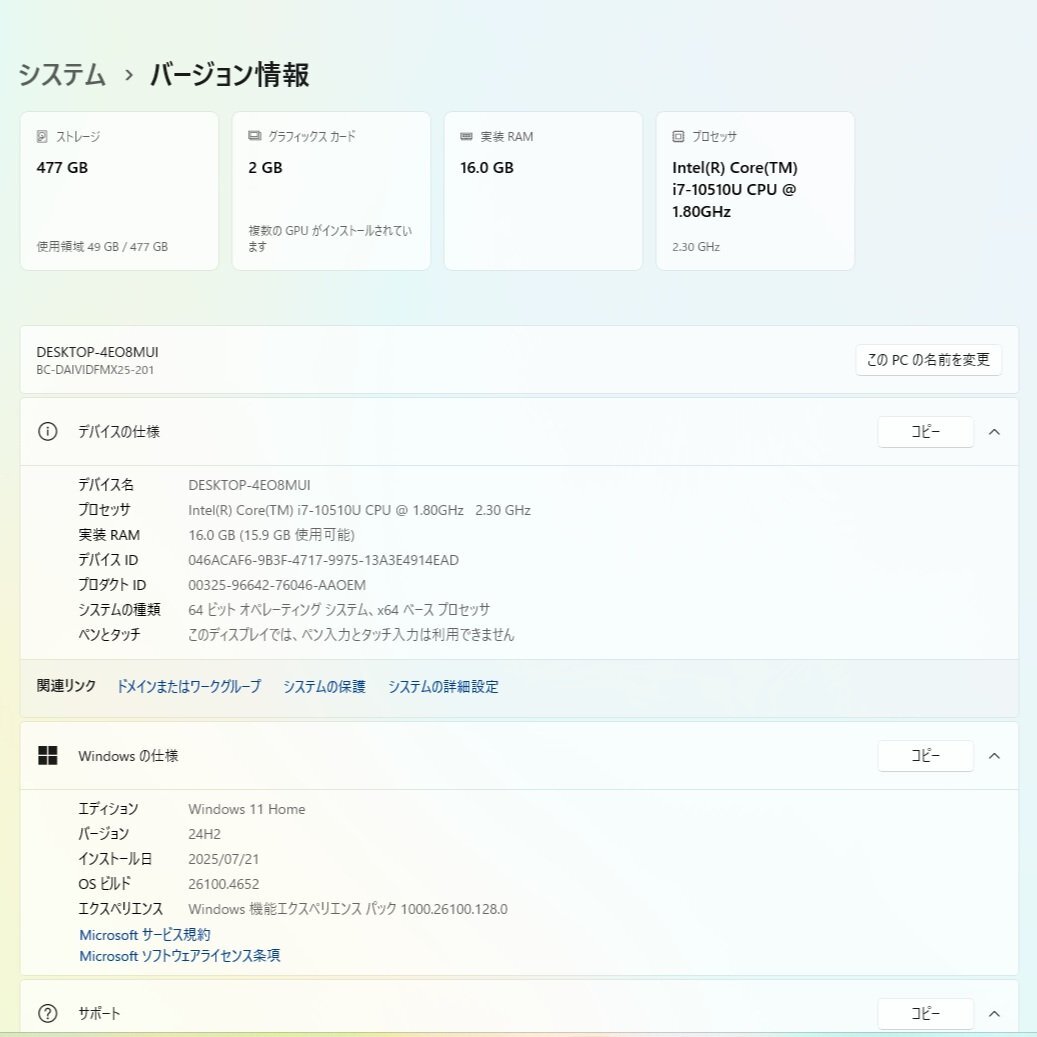1037x1037 pixels.
Task: Click the RAM icon in the 実装 RAM card
Action: pos(466,136)
